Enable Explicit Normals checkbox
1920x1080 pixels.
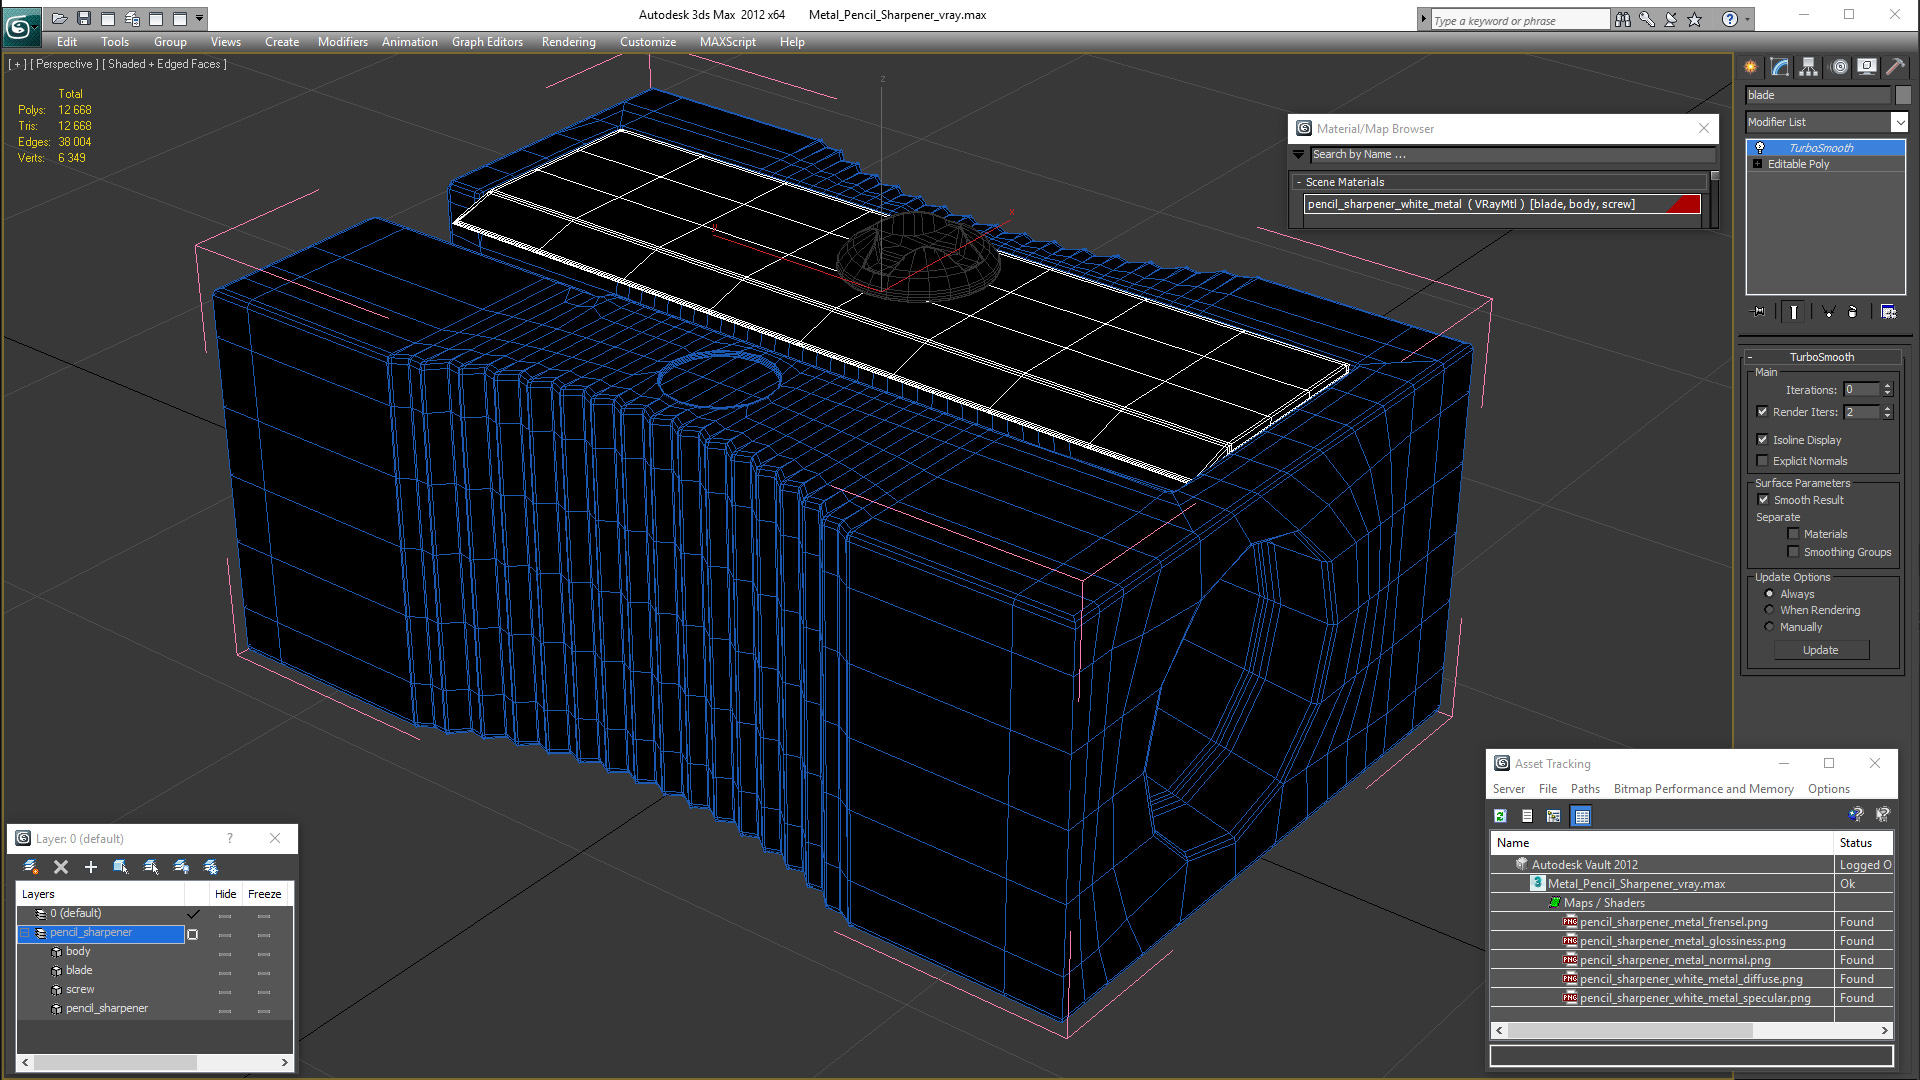tap(1763, 461)
